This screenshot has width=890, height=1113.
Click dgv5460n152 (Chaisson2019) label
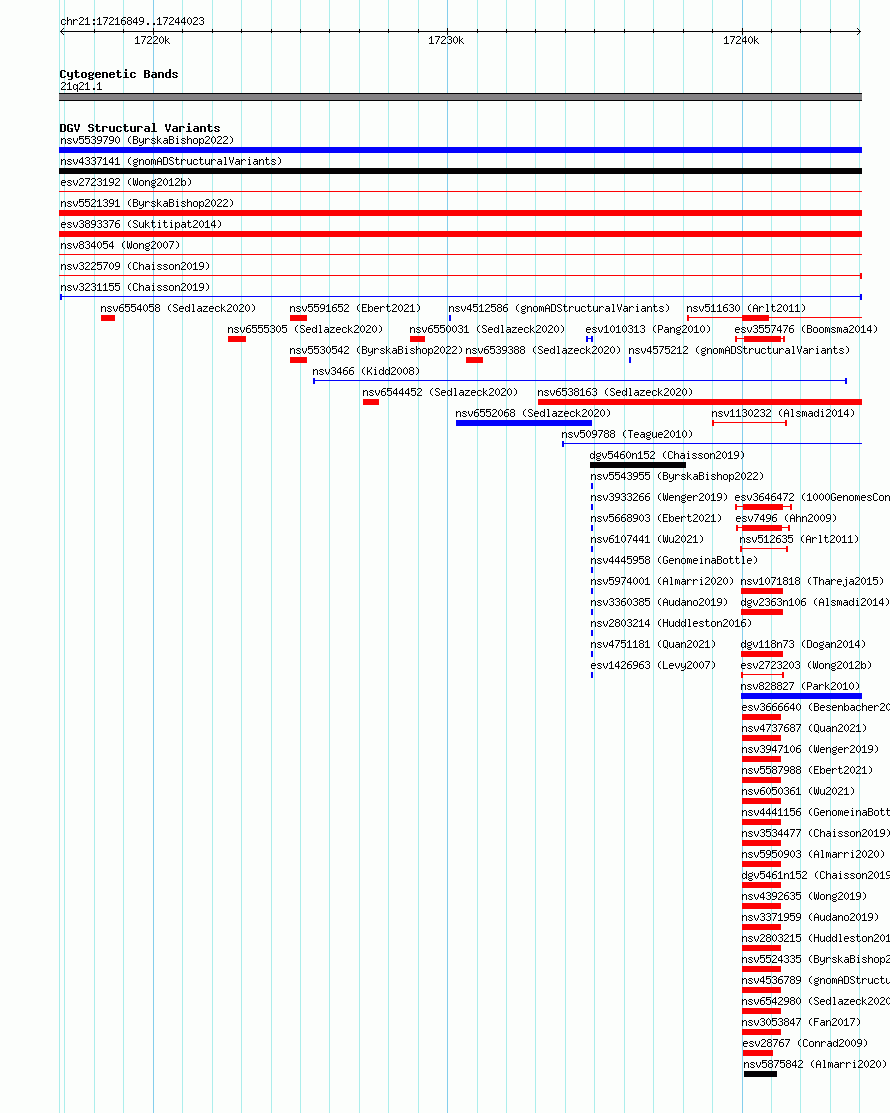667,456
